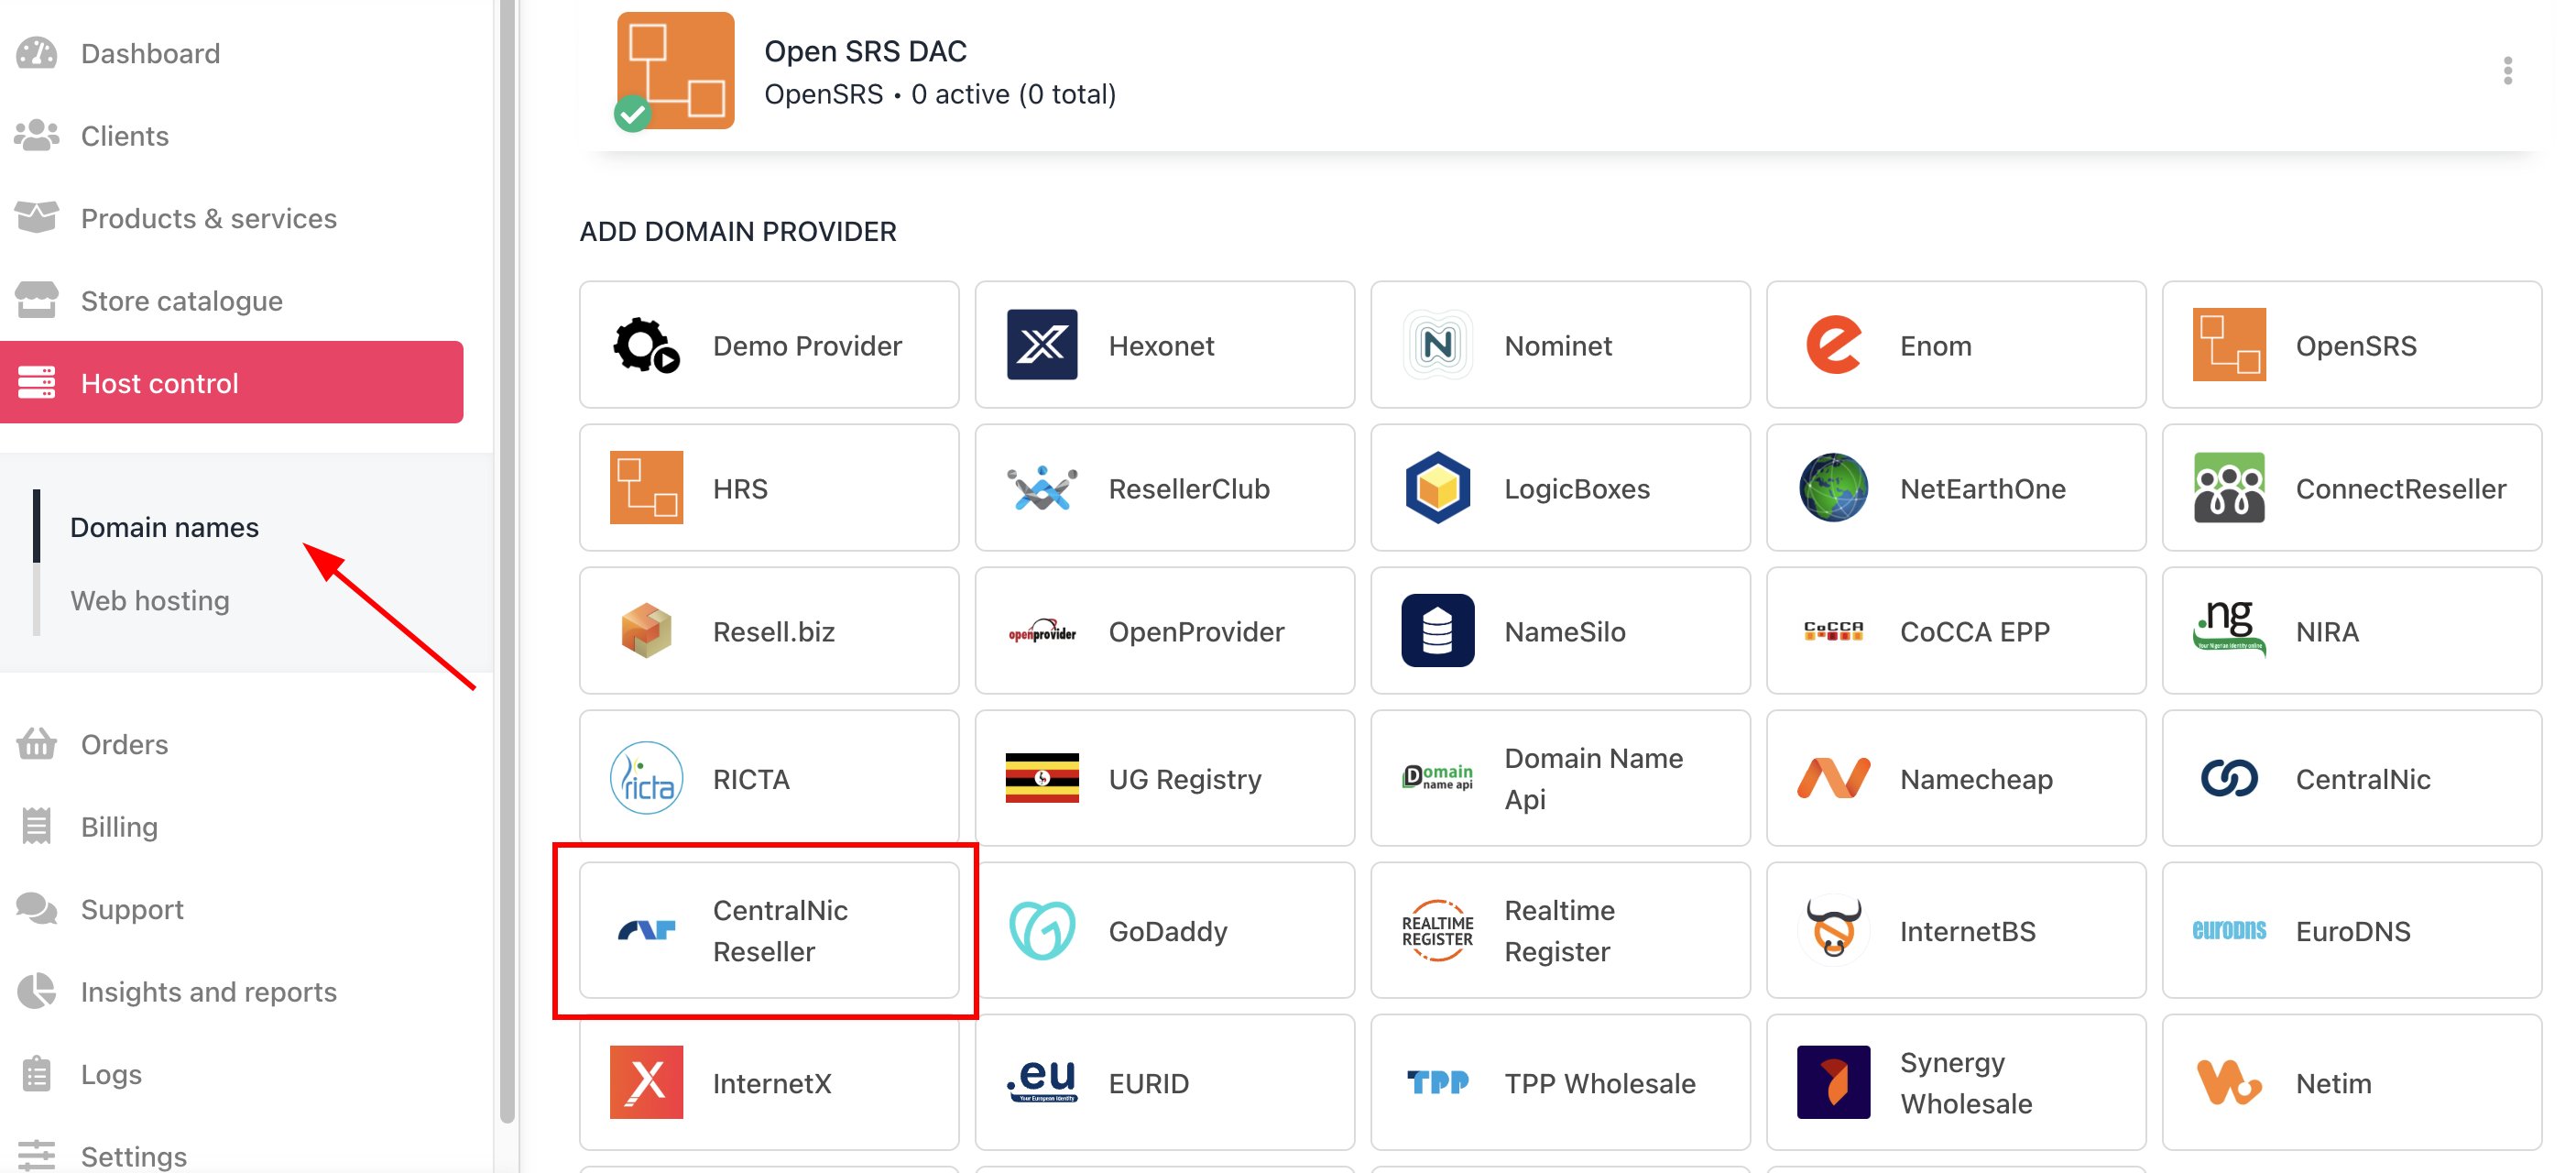Add Realtime Register provider
2576x1173 pixels.
[1560, 931]
